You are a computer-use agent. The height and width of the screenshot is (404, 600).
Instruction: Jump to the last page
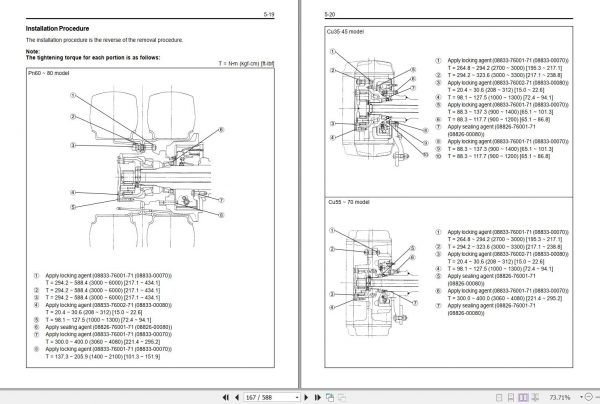coord(318,397)
